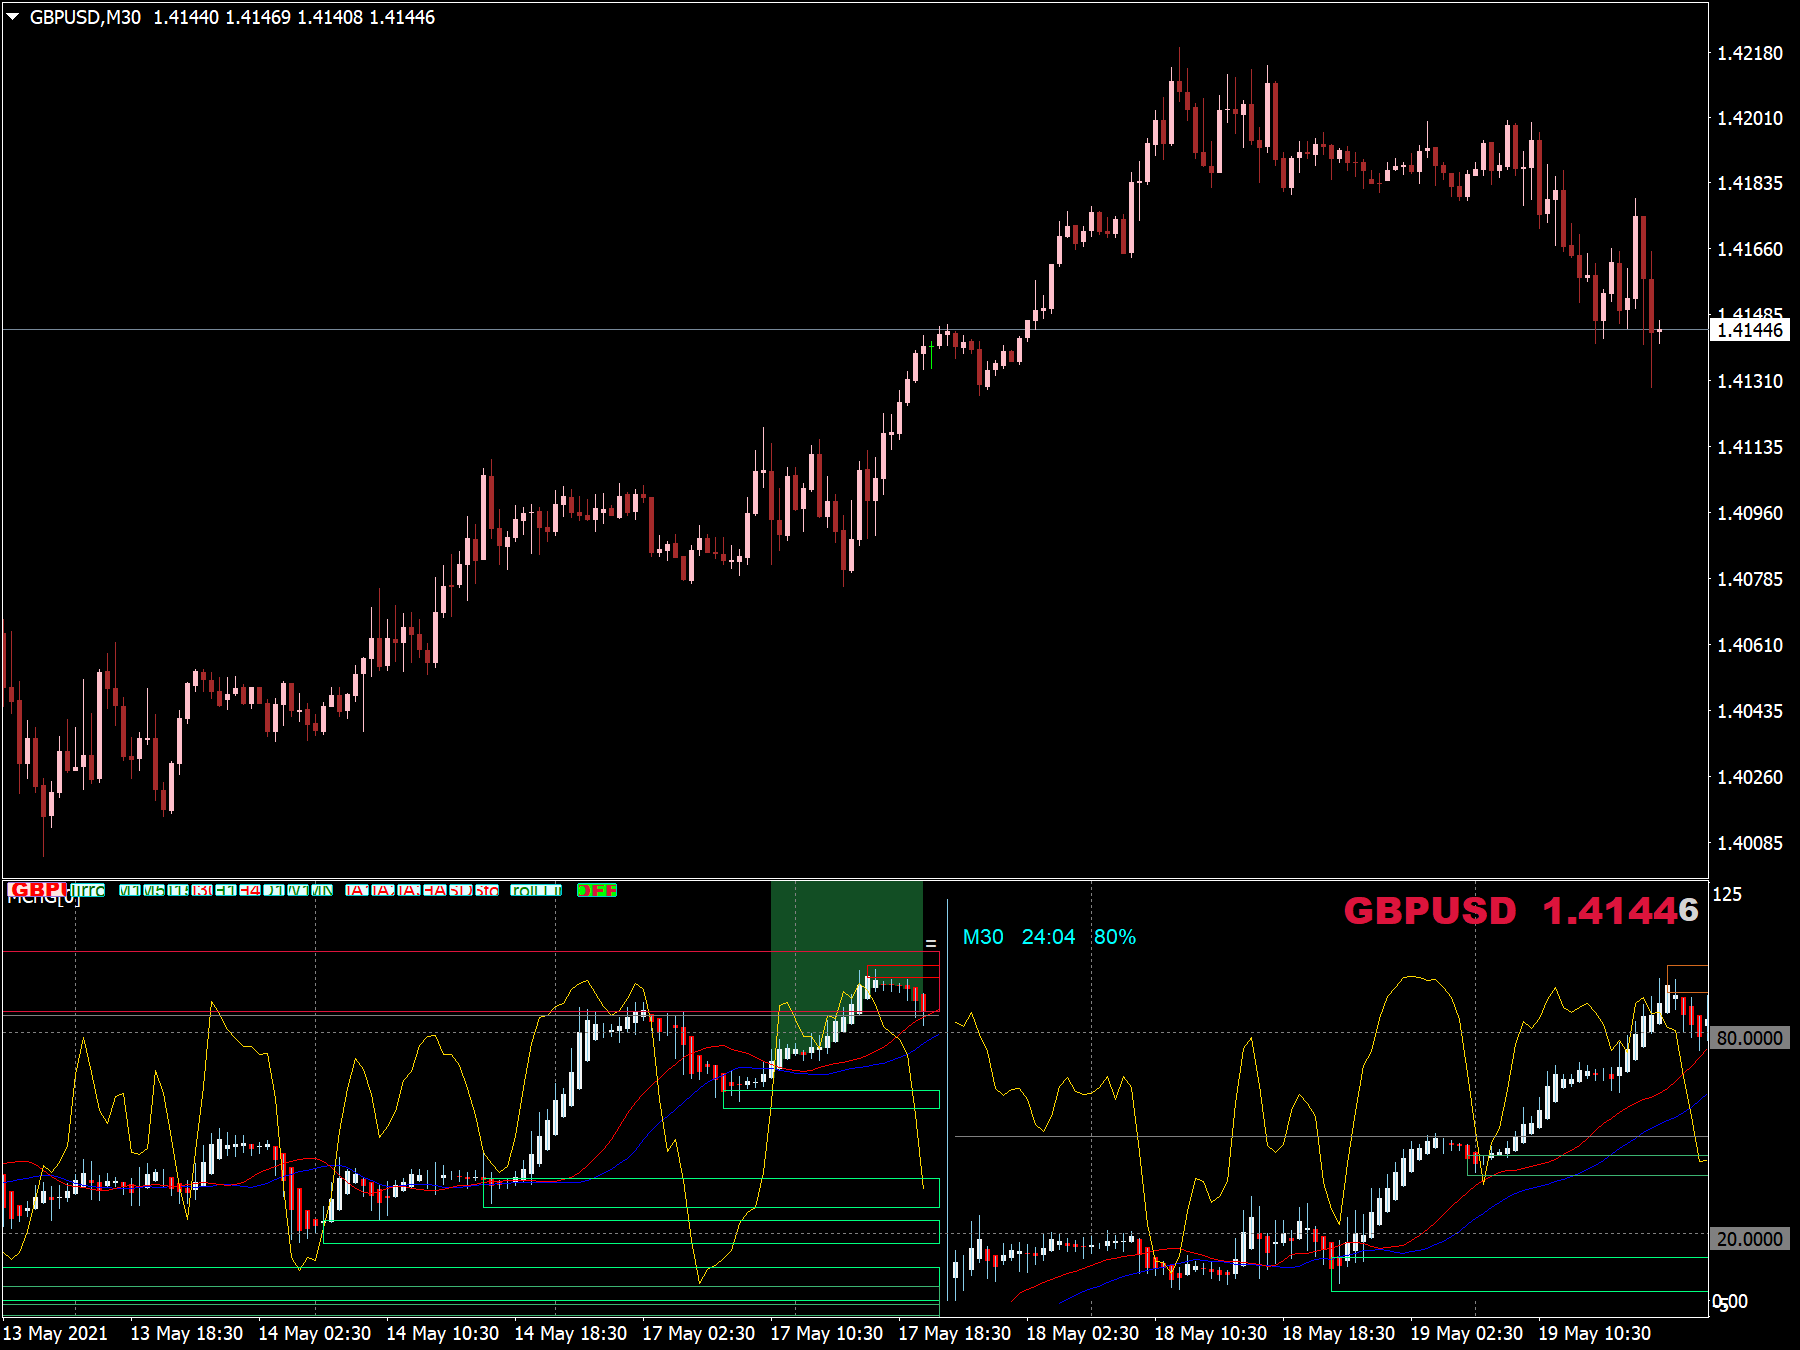Click the 17 May 02:30 time label
Image resolution: width=1800 pixels, height=1350 pixels.
pos(699,1333)
